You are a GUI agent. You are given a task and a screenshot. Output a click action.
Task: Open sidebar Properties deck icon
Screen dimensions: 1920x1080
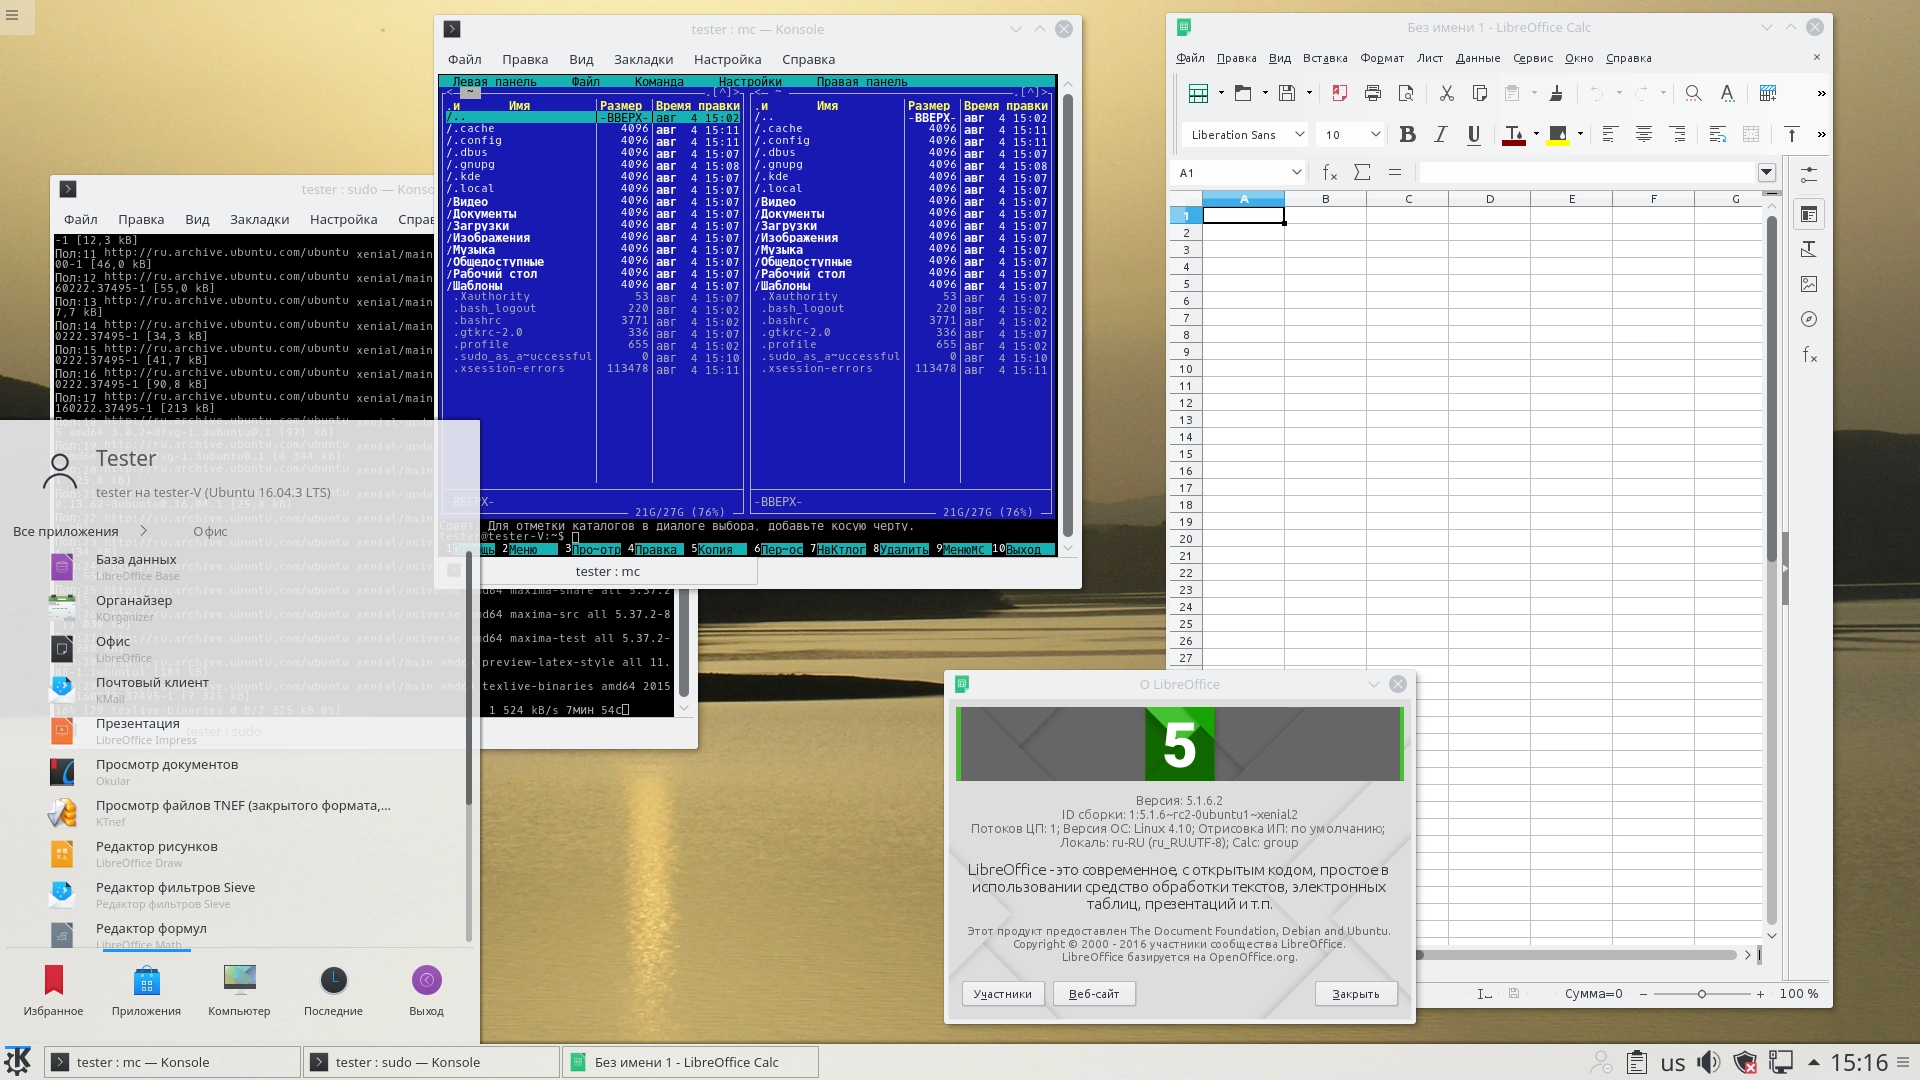coord(1809,214)
